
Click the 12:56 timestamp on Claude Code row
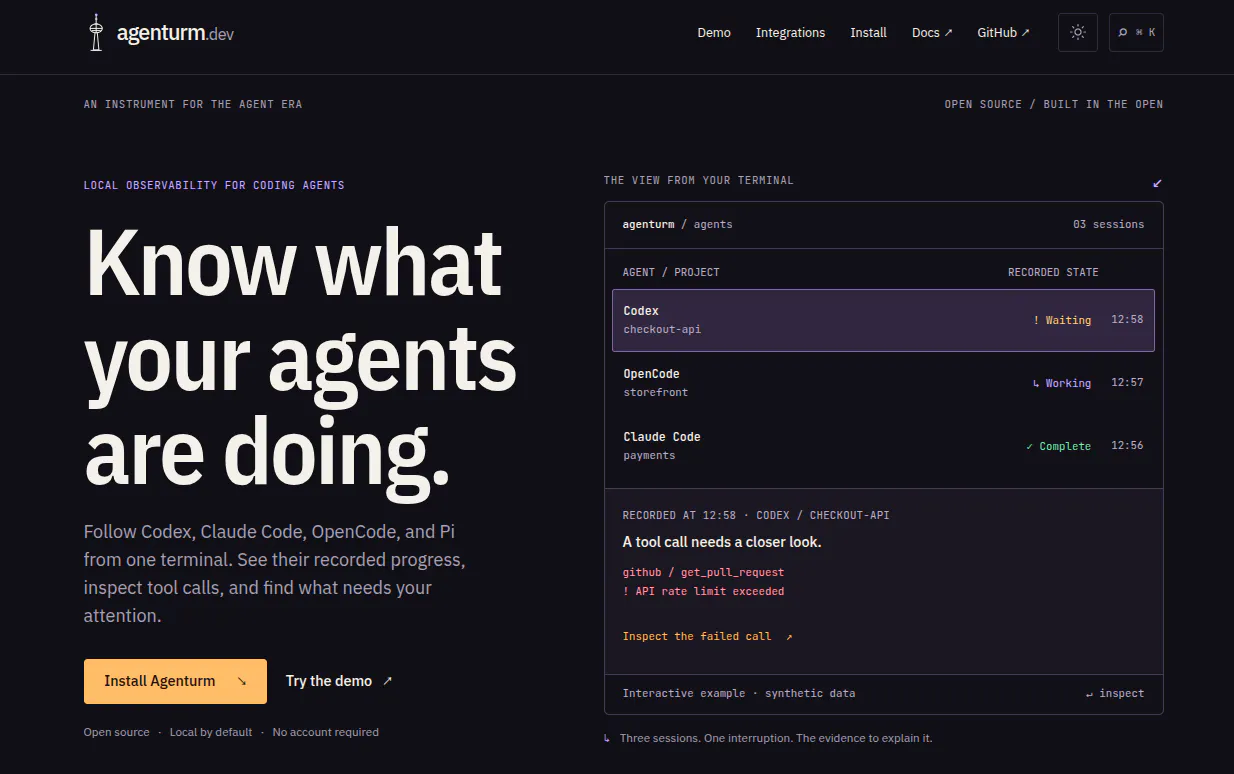coord(1127,446)
